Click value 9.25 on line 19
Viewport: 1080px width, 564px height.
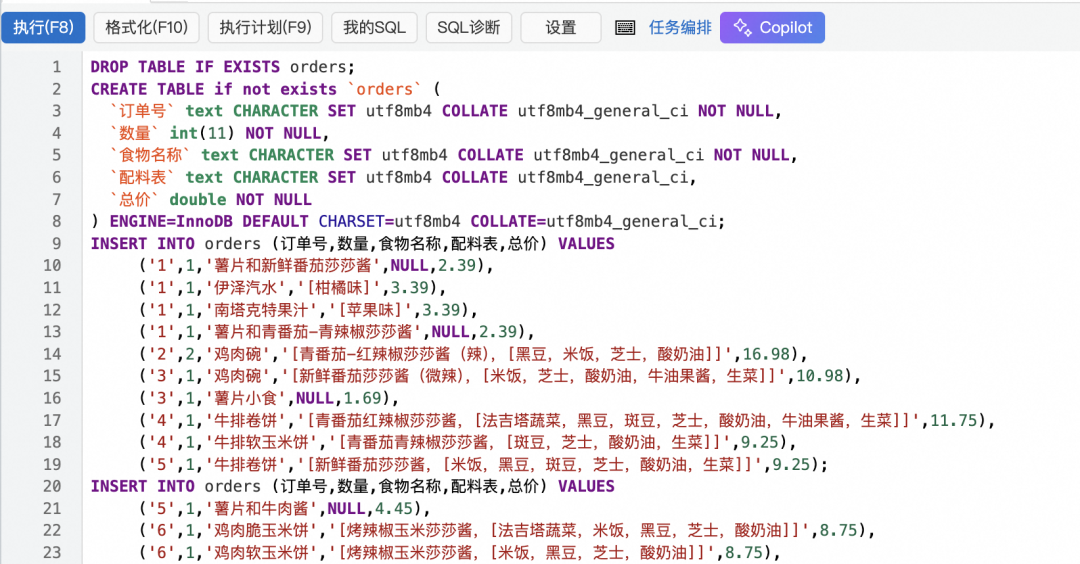click(x=791, y=464)
